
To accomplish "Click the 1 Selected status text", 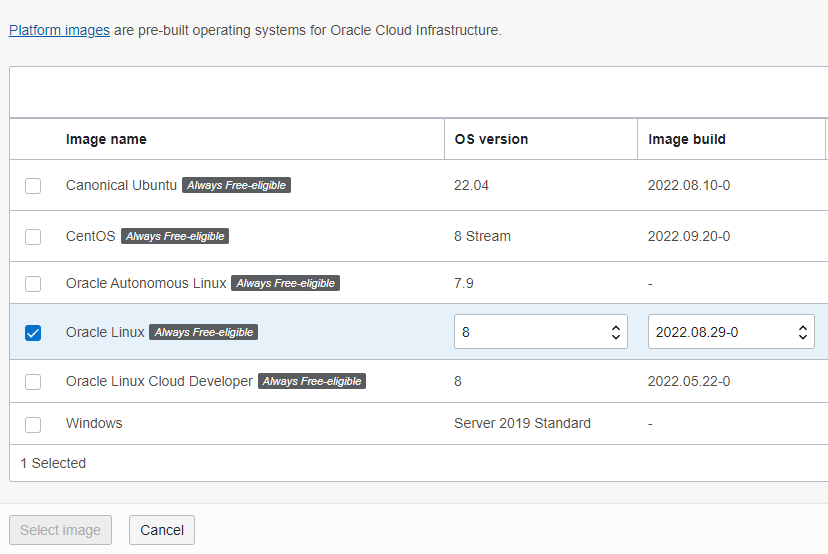I will [53, 463].
